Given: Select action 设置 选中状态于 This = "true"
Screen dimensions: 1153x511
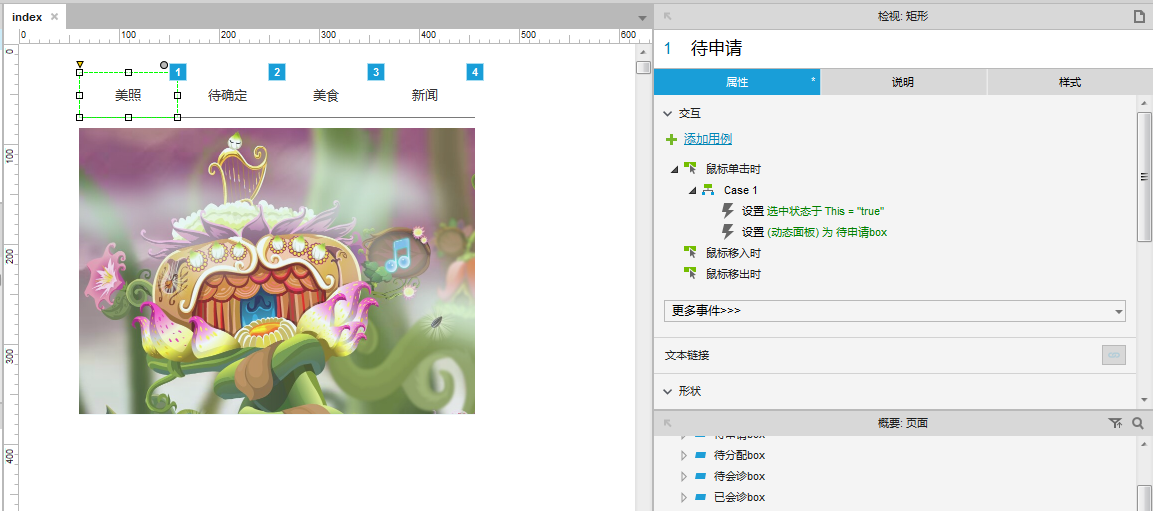Looking at the screenshot, I should [813, 211].
